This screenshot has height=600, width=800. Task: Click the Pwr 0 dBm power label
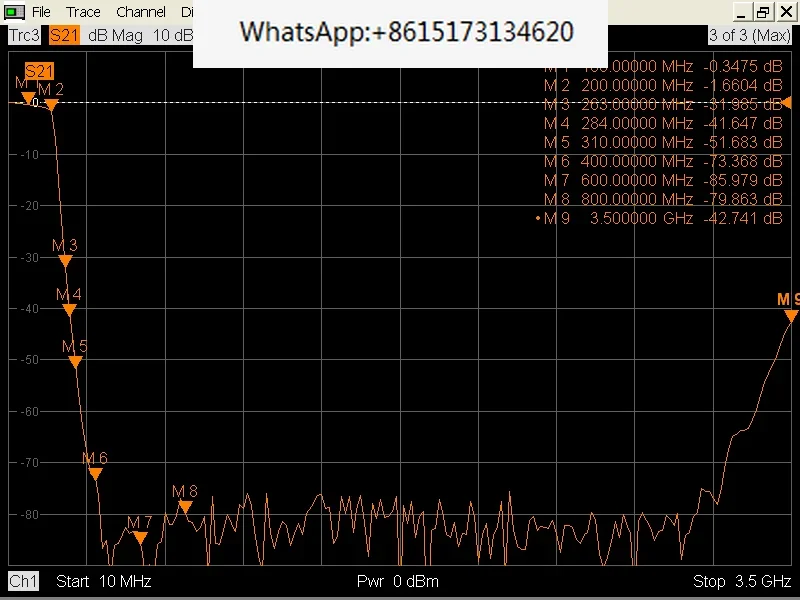point(397,581)
